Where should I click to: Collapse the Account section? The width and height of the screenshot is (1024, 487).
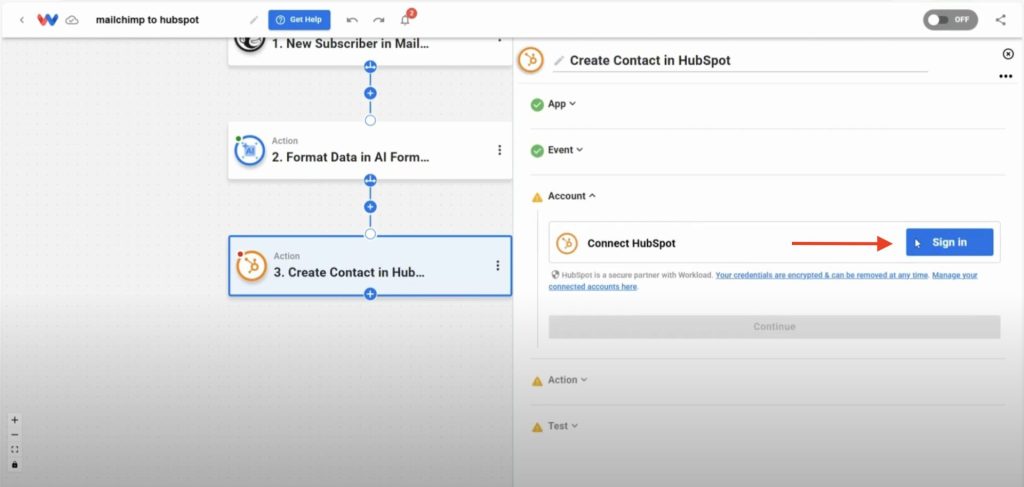(571, 196)
